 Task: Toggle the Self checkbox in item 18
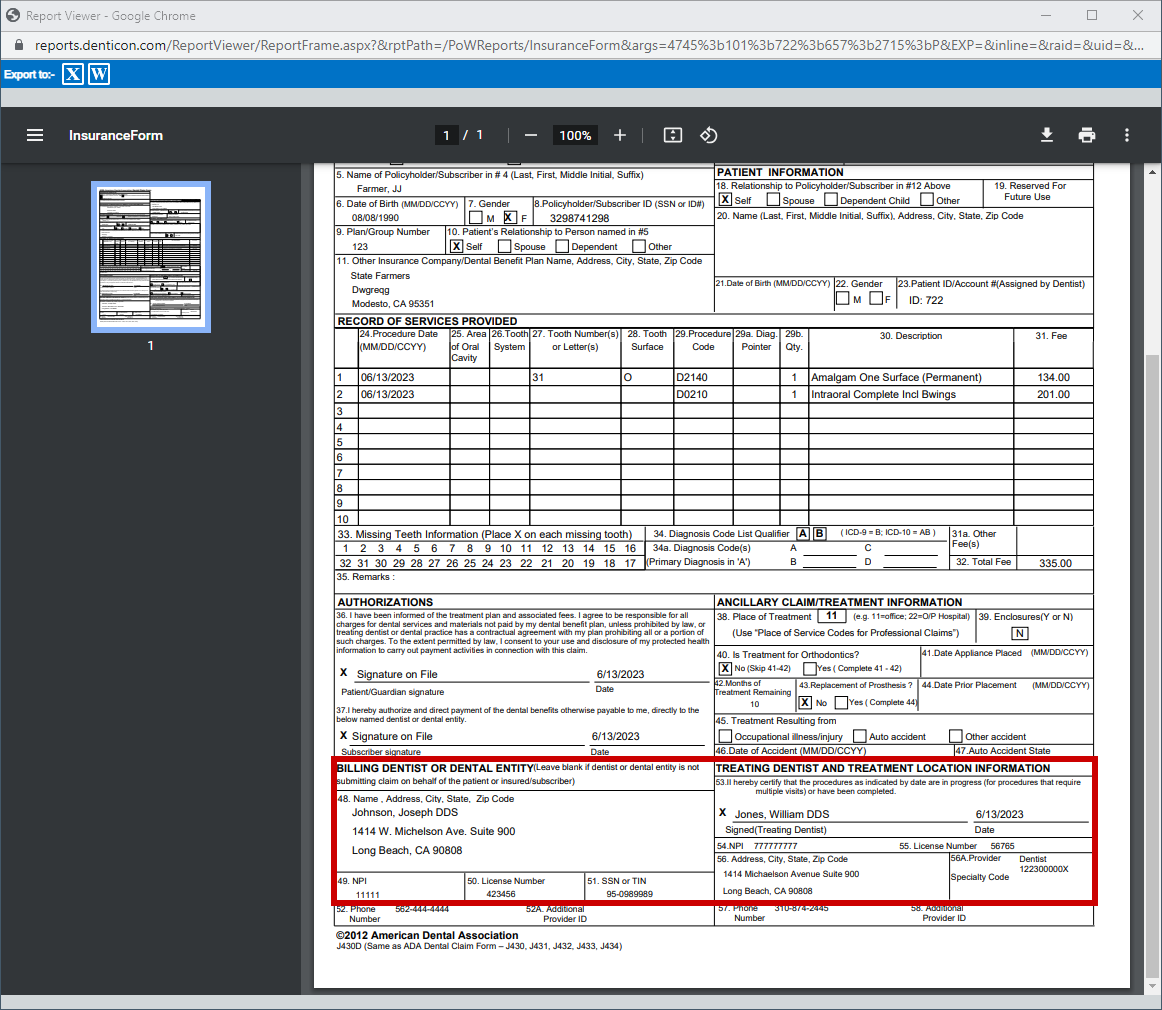[x=726, y=199]
